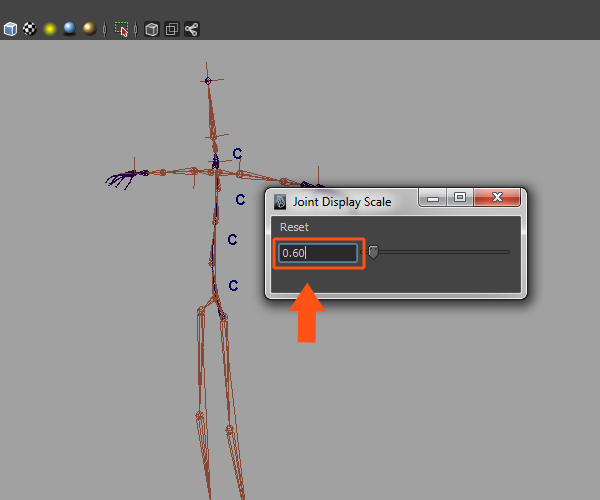The height and width of the screenshot is (500, 600).
Task: Toggle the blue sphere shadows icon
Action: tap(69, 29)
